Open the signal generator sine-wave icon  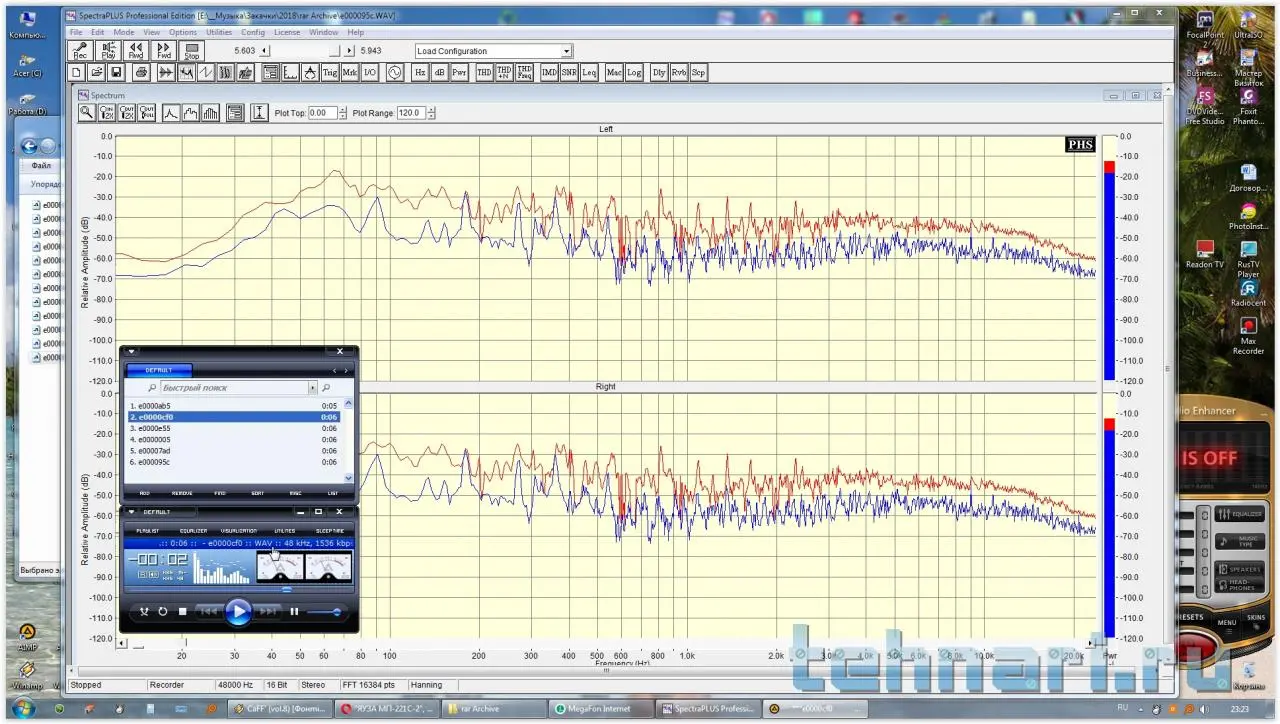pos(395,73)
